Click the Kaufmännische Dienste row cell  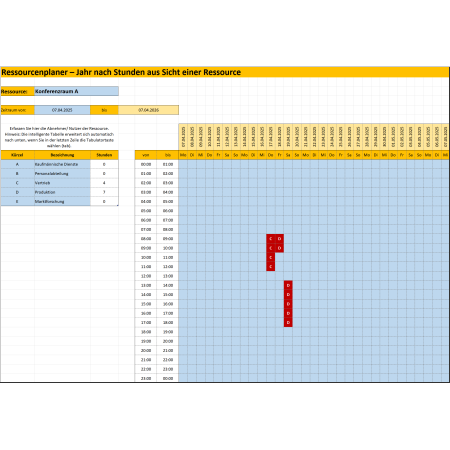coord(62,164)
